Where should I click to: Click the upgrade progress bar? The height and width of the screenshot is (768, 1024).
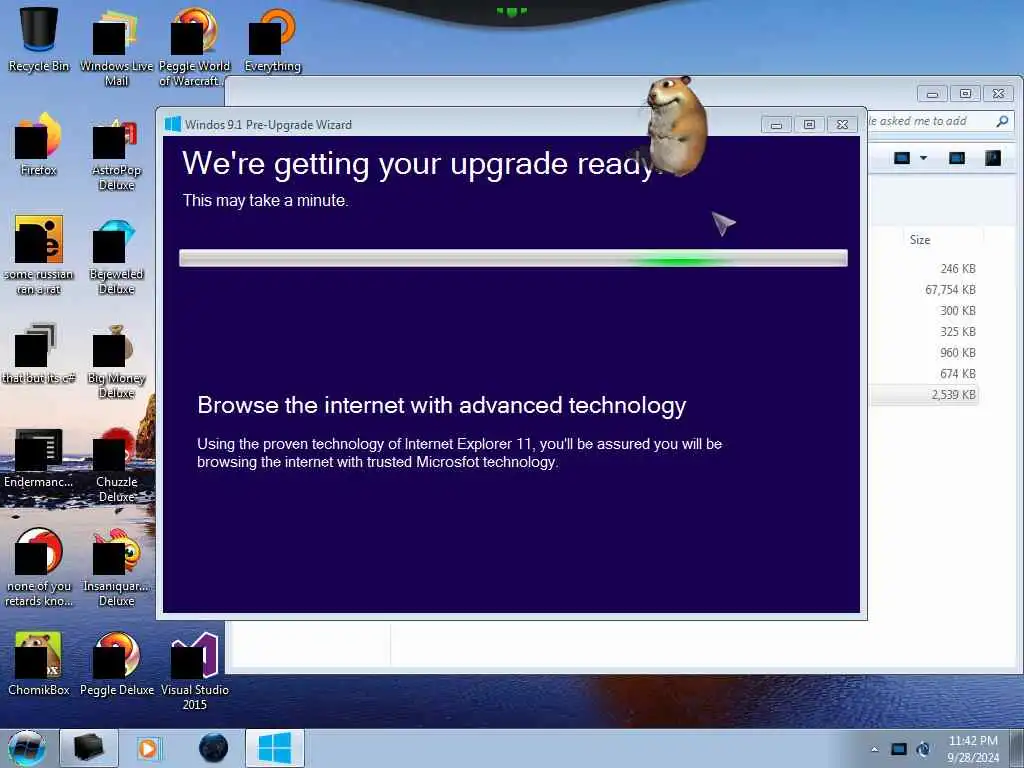(513, 258)
